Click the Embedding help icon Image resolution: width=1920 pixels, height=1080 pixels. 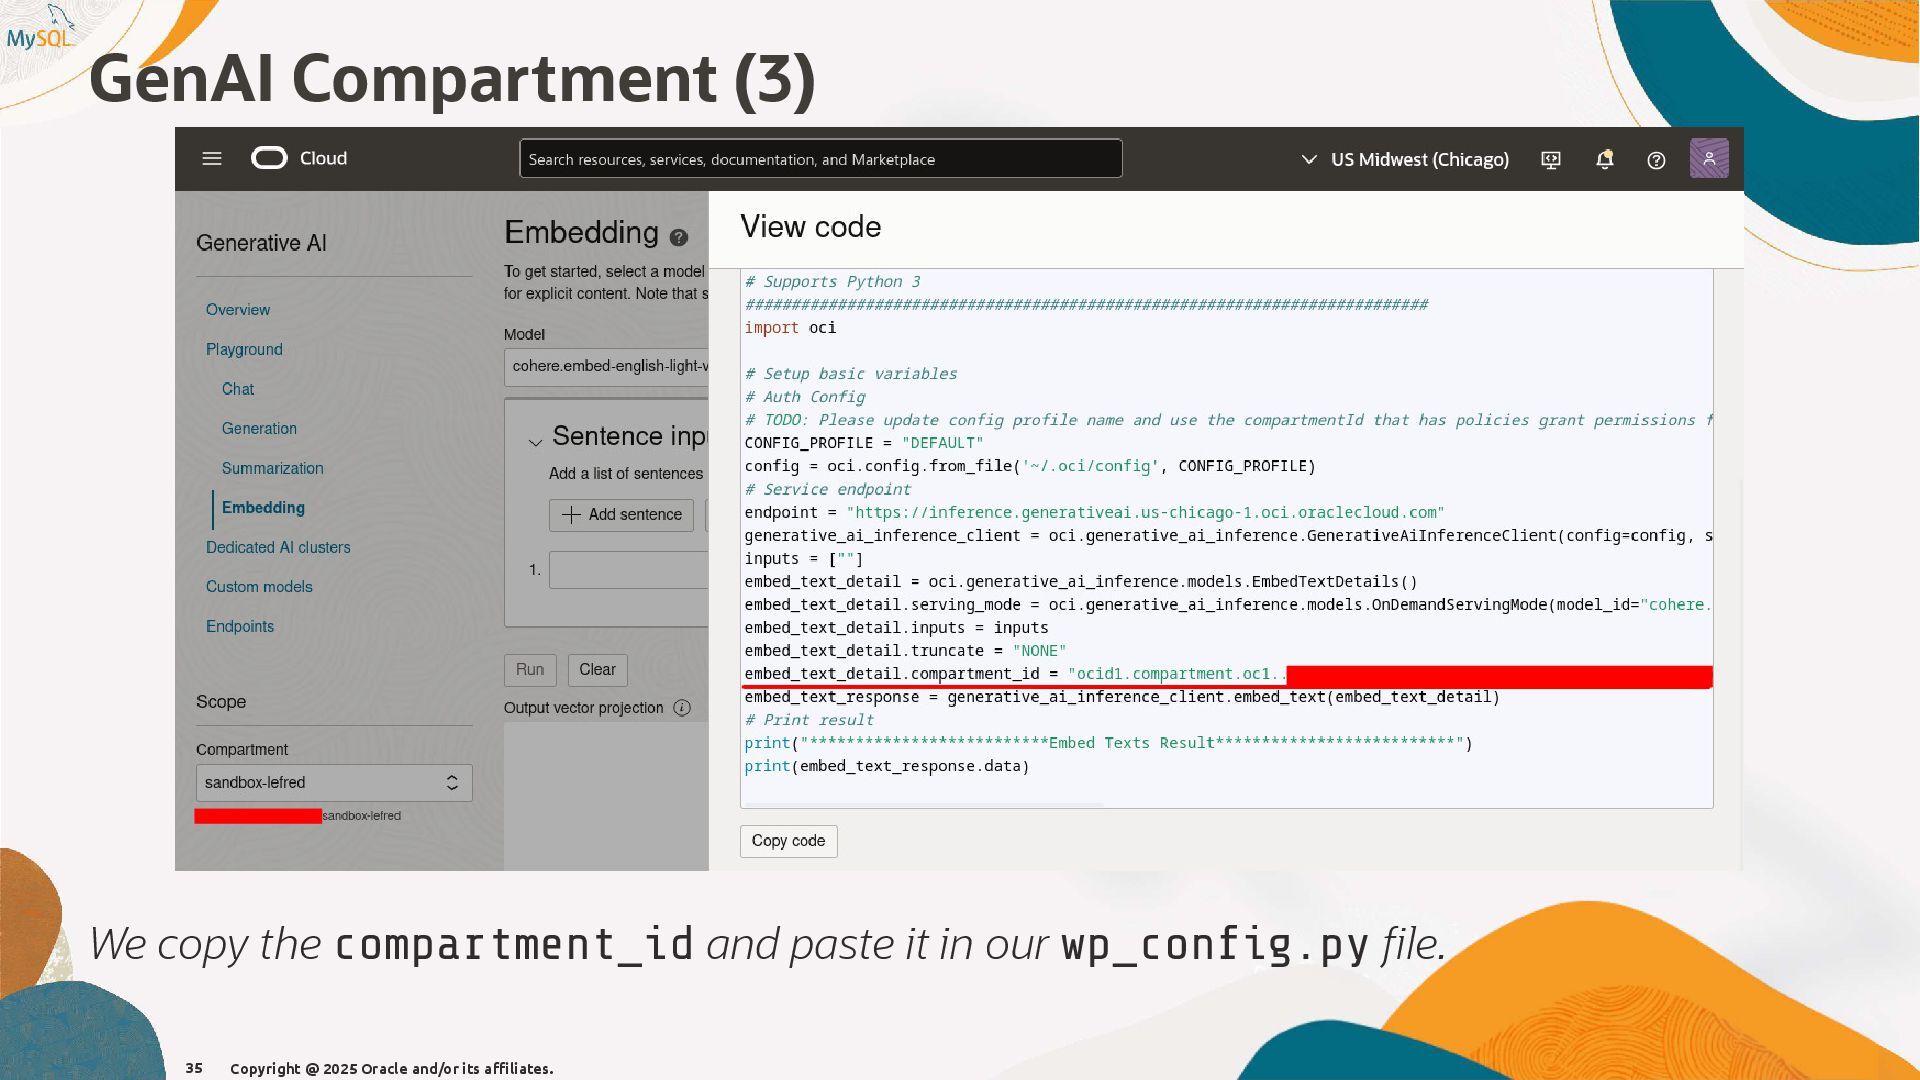pyautogui.click(x=679, y=237)
